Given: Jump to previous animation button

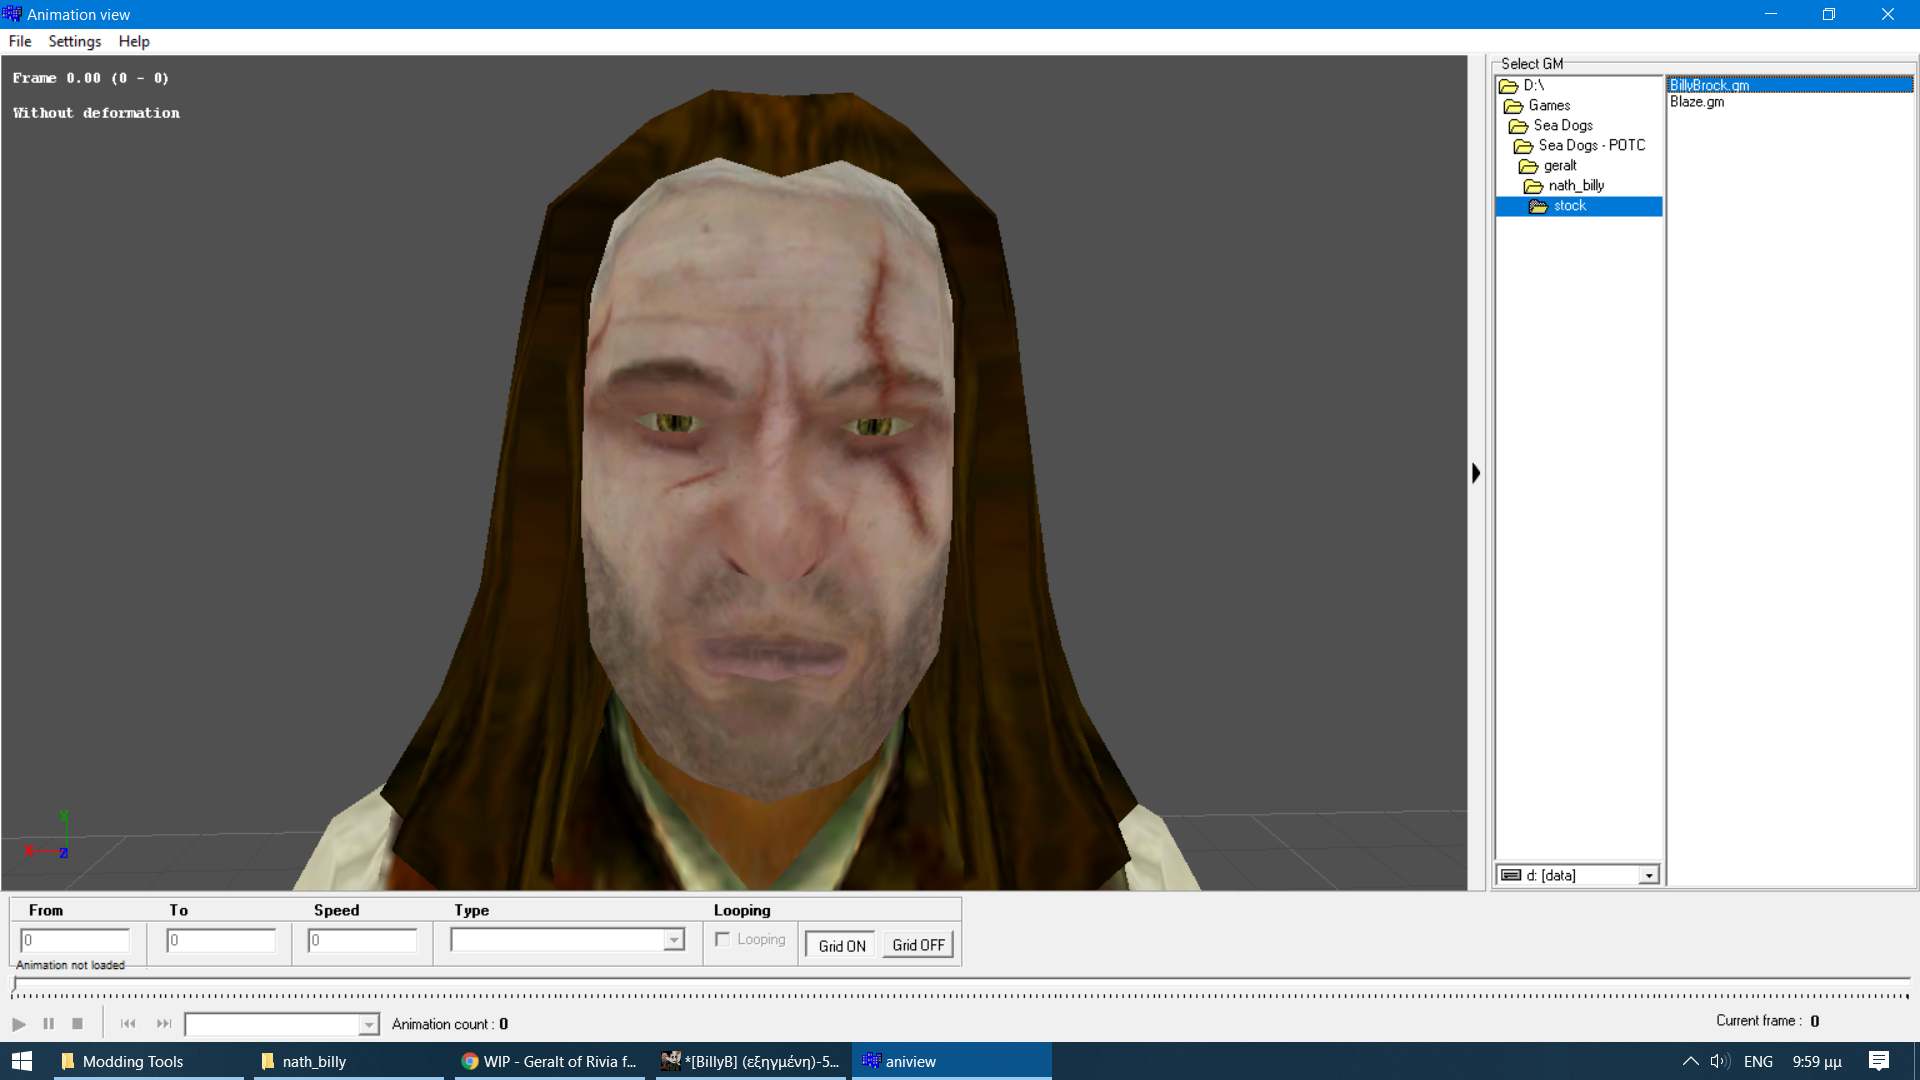Looking at the screenshot, I should (x=128, y=1024).
